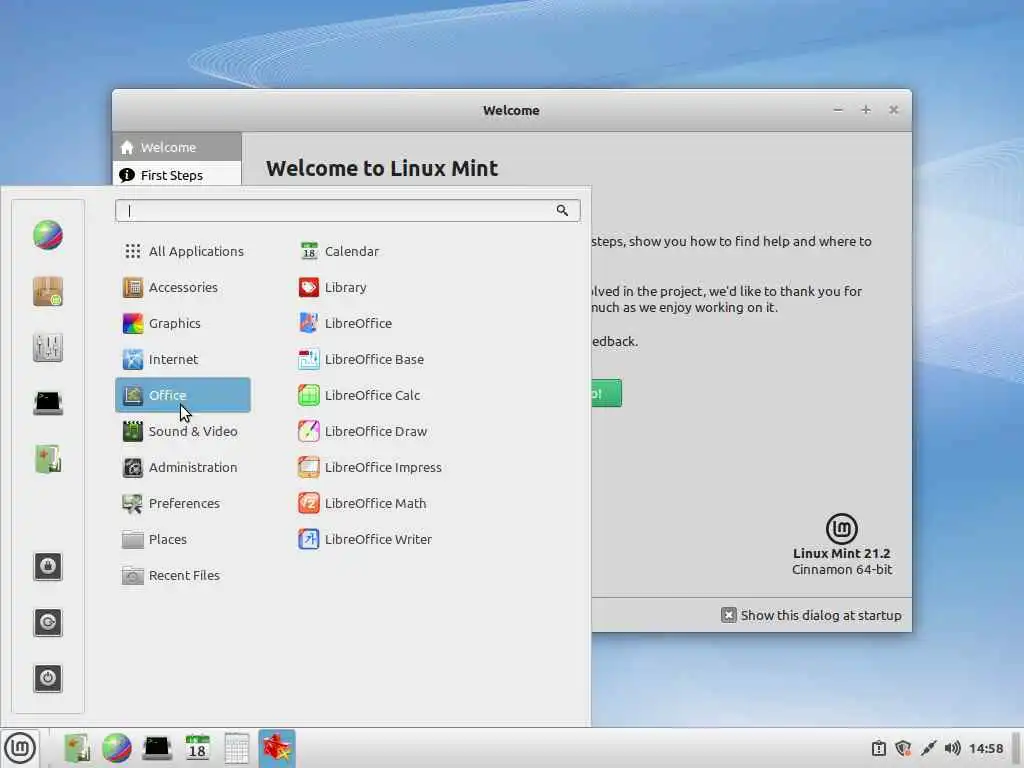Open Terminal launcher on the taskbar
1024x768 pixels.
[x=157, y=748]
